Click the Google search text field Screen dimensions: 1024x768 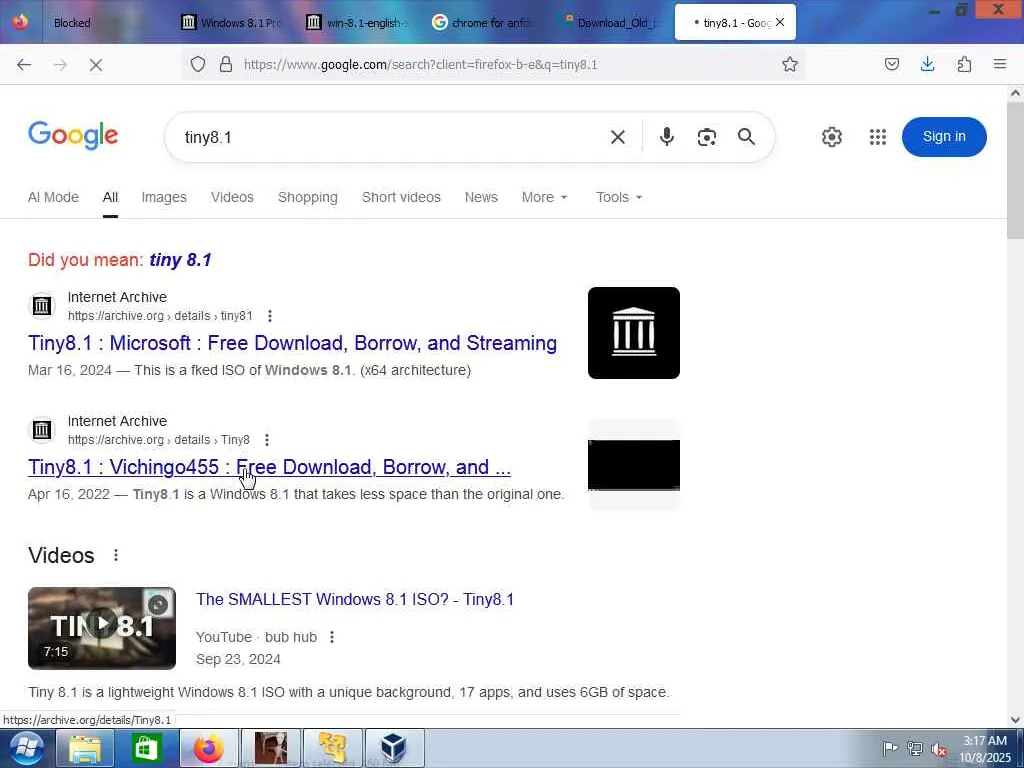[x=392, y=137]
